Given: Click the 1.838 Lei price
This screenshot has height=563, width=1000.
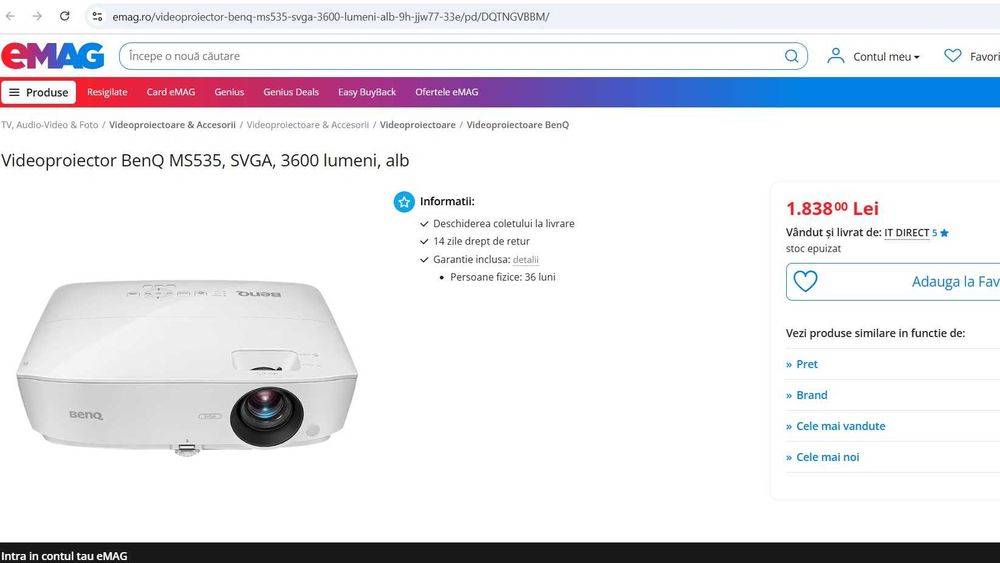Looking at the screenshot, I should [x=832, y=208].
